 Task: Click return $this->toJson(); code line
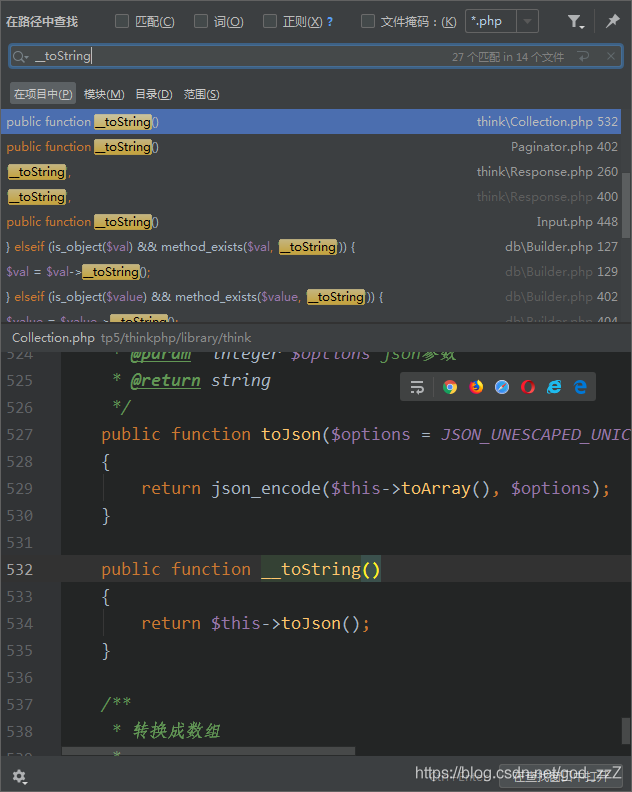tap(256, 624)
